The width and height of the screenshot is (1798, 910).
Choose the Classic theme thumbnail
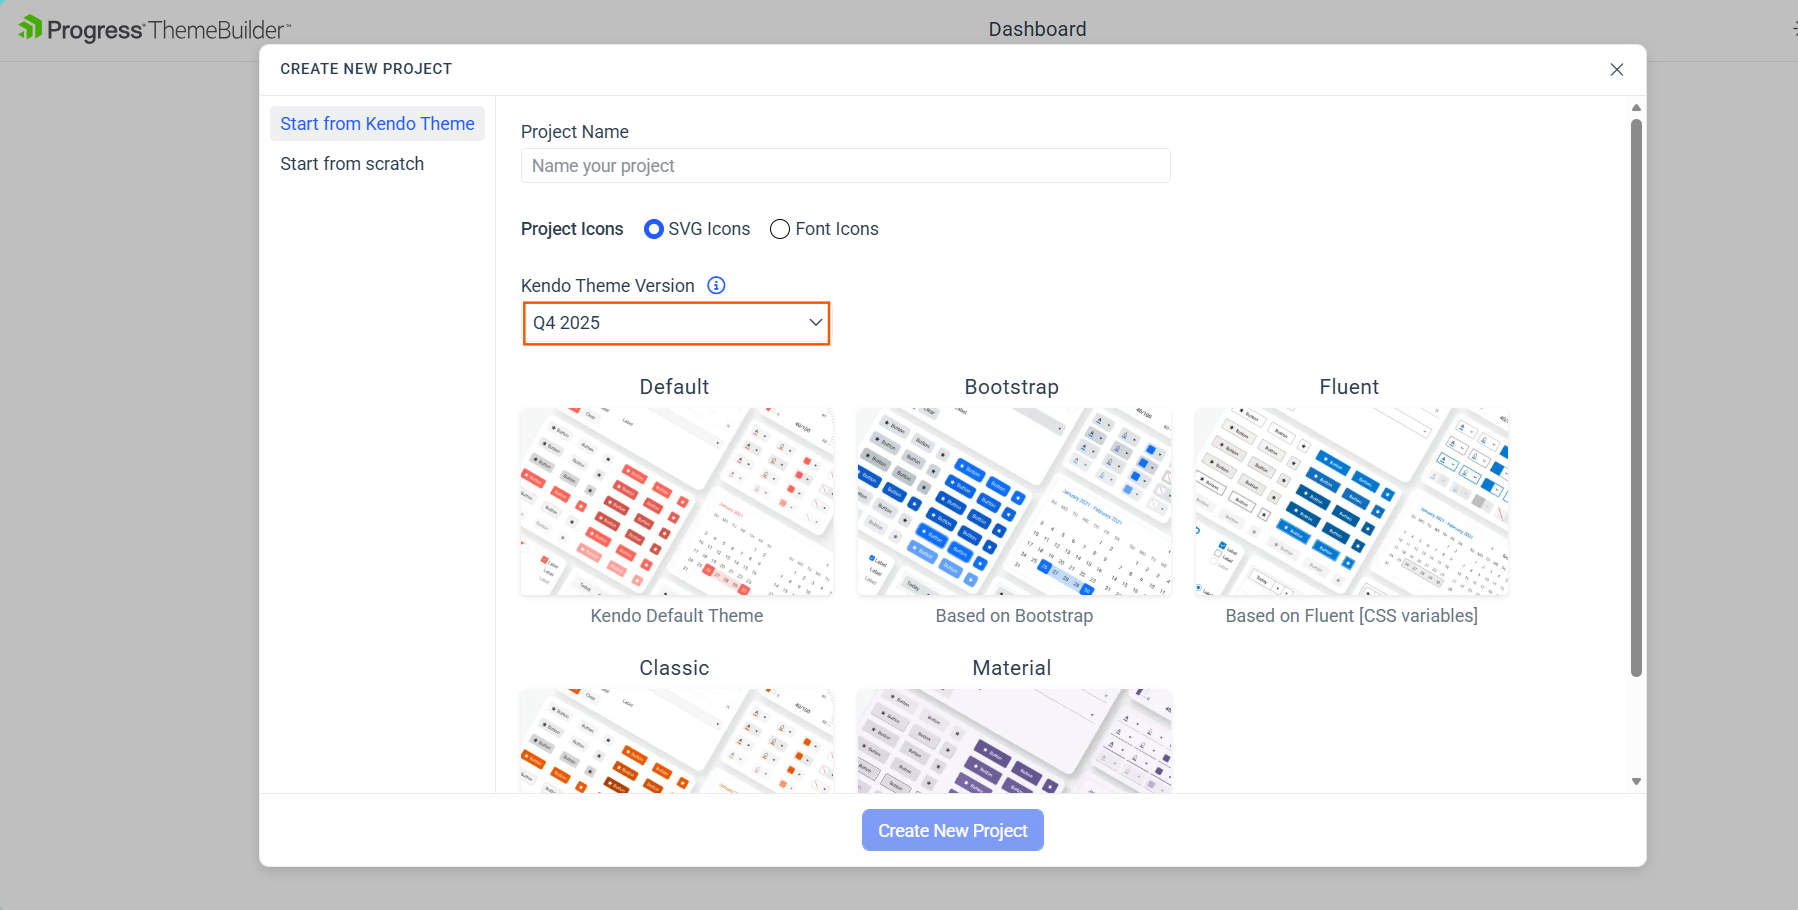(x=677, y=741)
